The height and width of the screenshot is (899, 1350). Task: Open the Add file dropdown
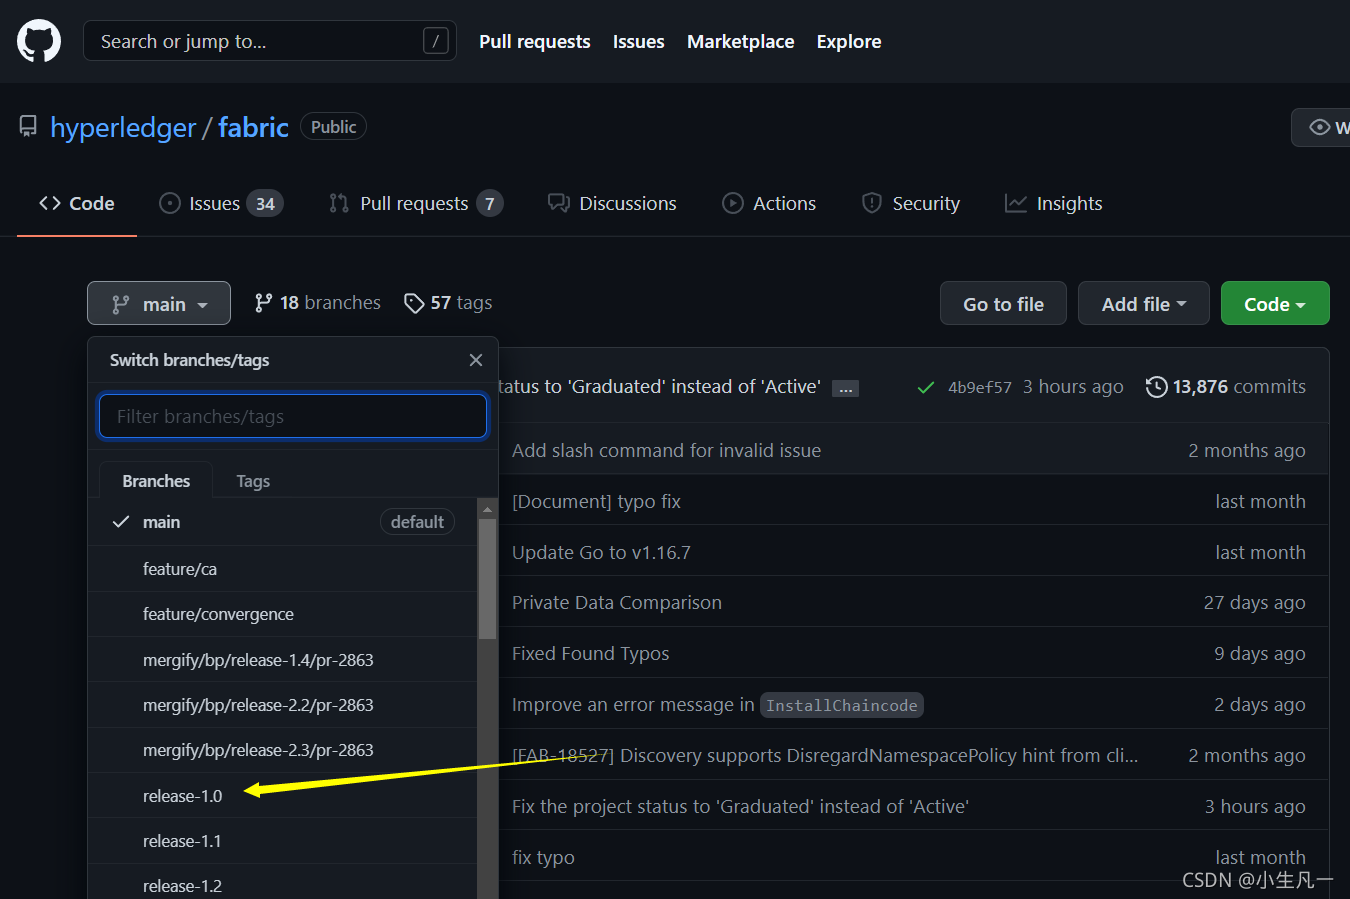tap(1144, 303)
